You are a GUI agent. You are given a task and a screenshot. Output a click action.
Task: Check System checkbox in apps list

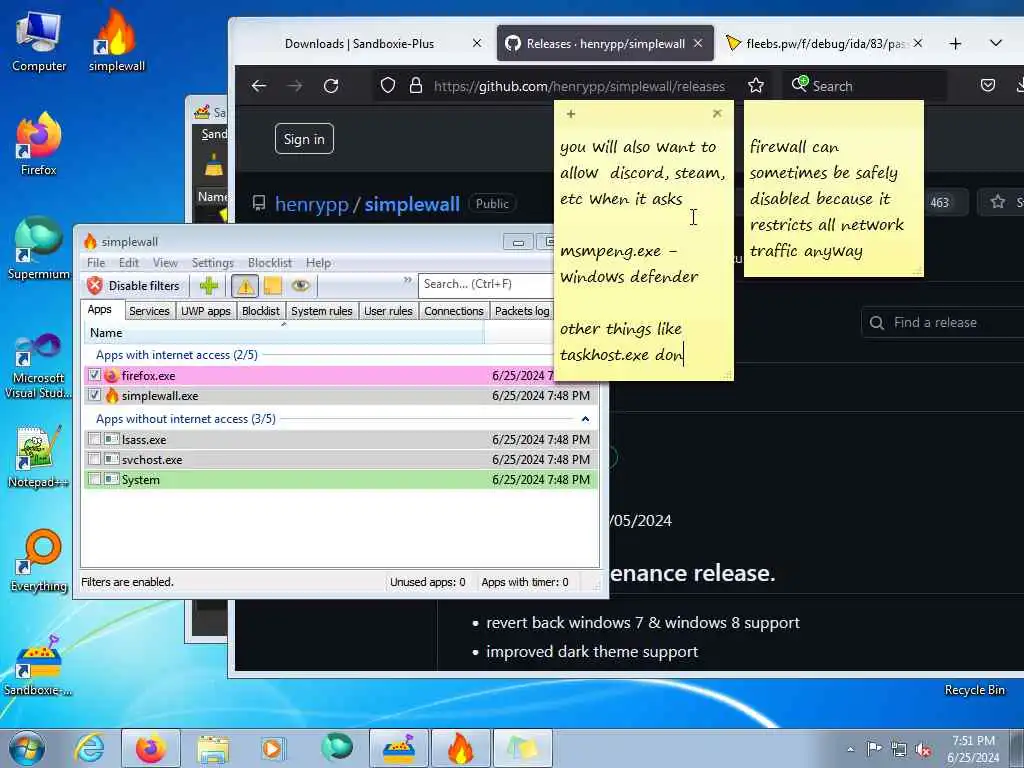95,479
